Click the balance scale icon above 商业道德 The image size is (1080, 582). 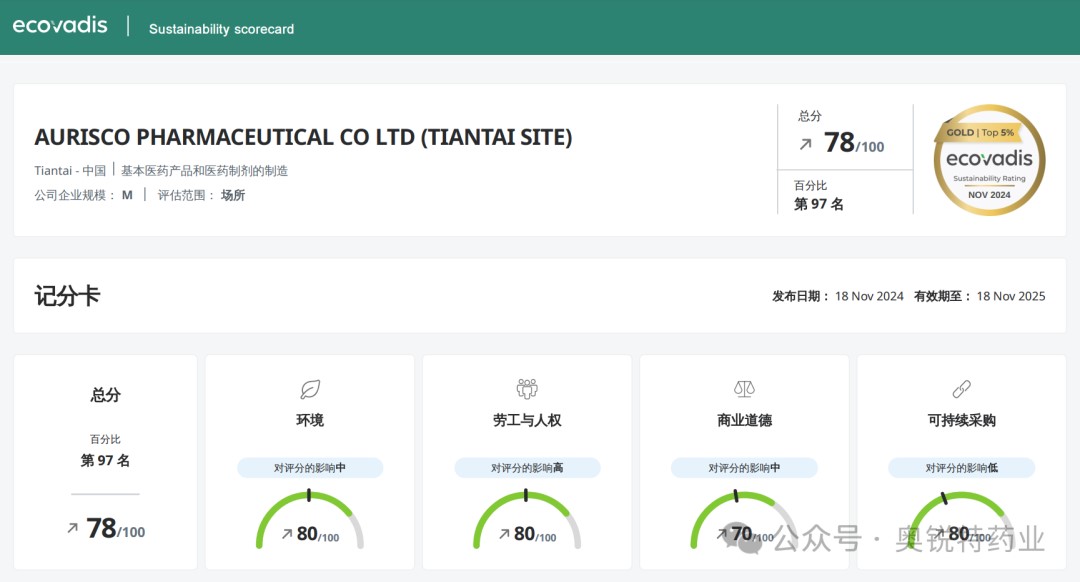point(744,389)
